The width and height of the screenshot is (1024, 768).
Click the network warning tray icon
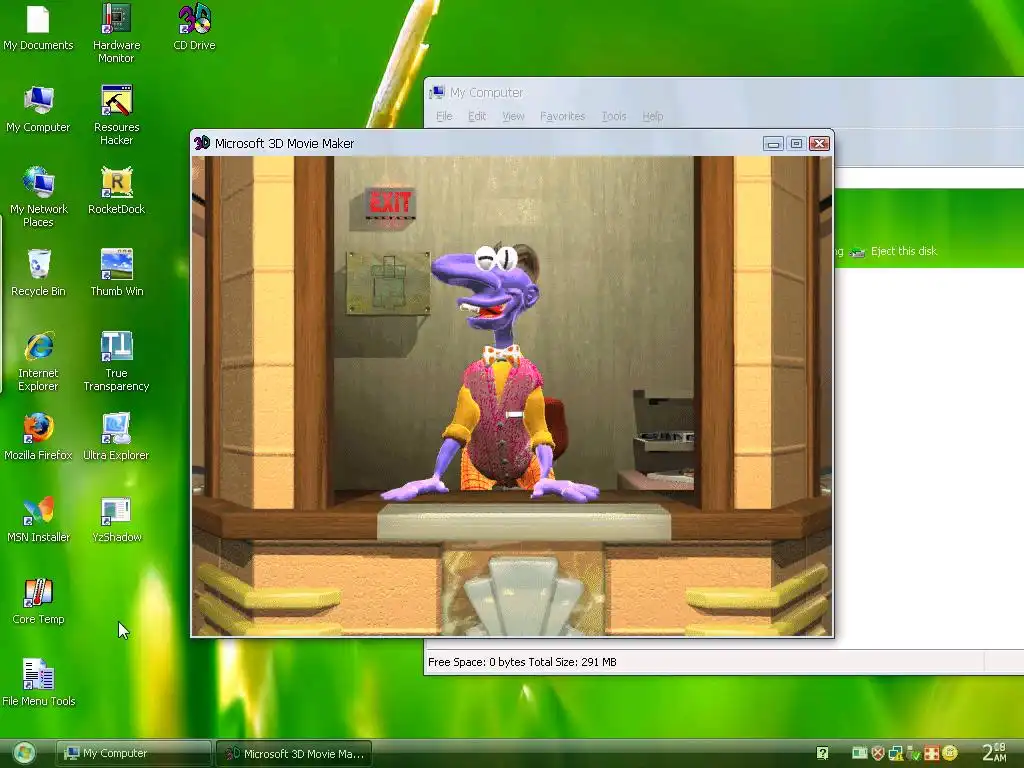[x=896, y=753]
